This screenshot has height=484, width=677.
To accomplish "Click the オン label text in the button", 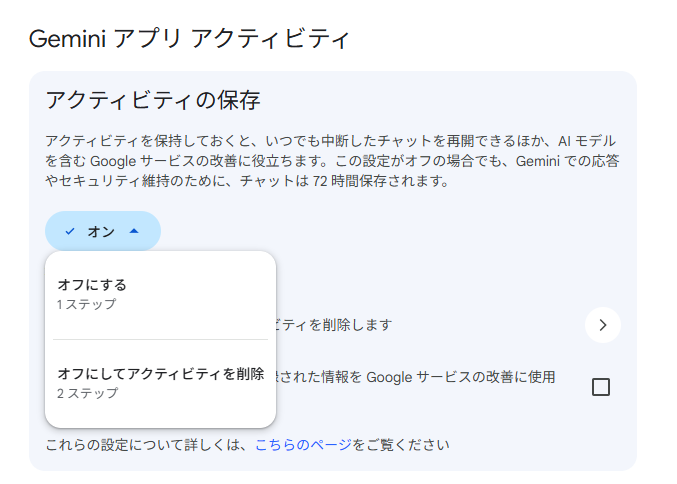I will point(101,232).
